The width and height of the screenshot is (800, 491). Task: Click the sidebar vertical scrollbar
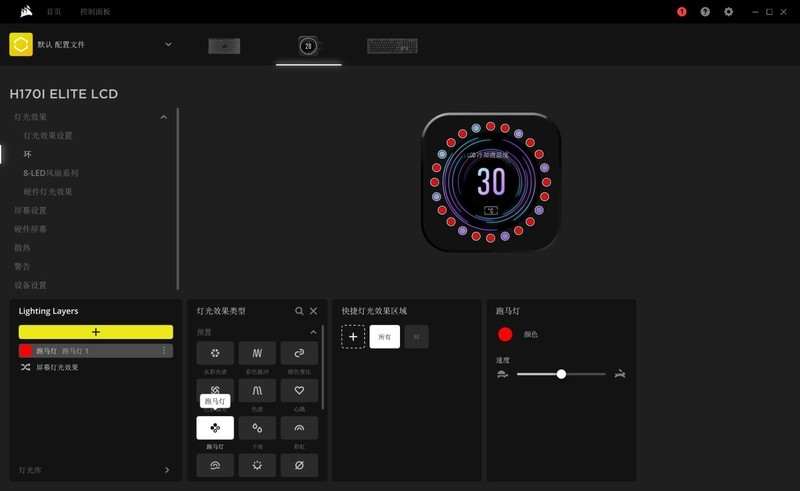(x=178, y=199)
